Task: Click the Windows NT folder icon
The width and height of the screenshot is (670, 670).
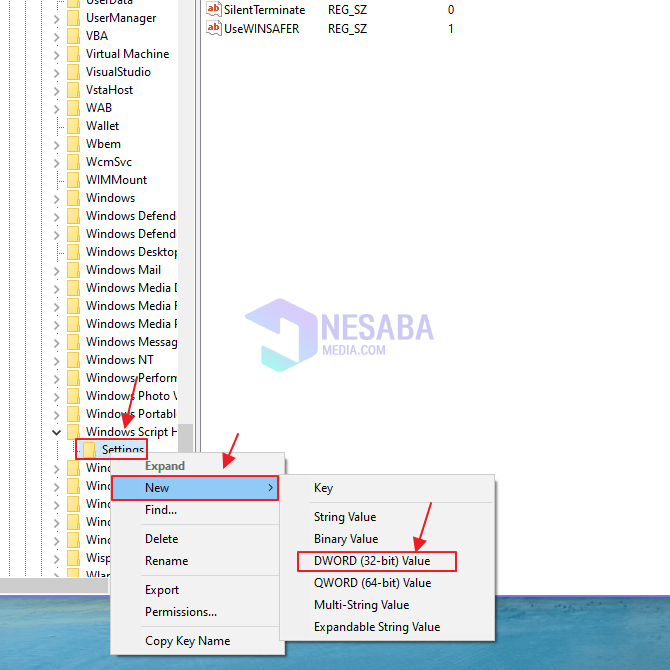Action: click(73, 360)
